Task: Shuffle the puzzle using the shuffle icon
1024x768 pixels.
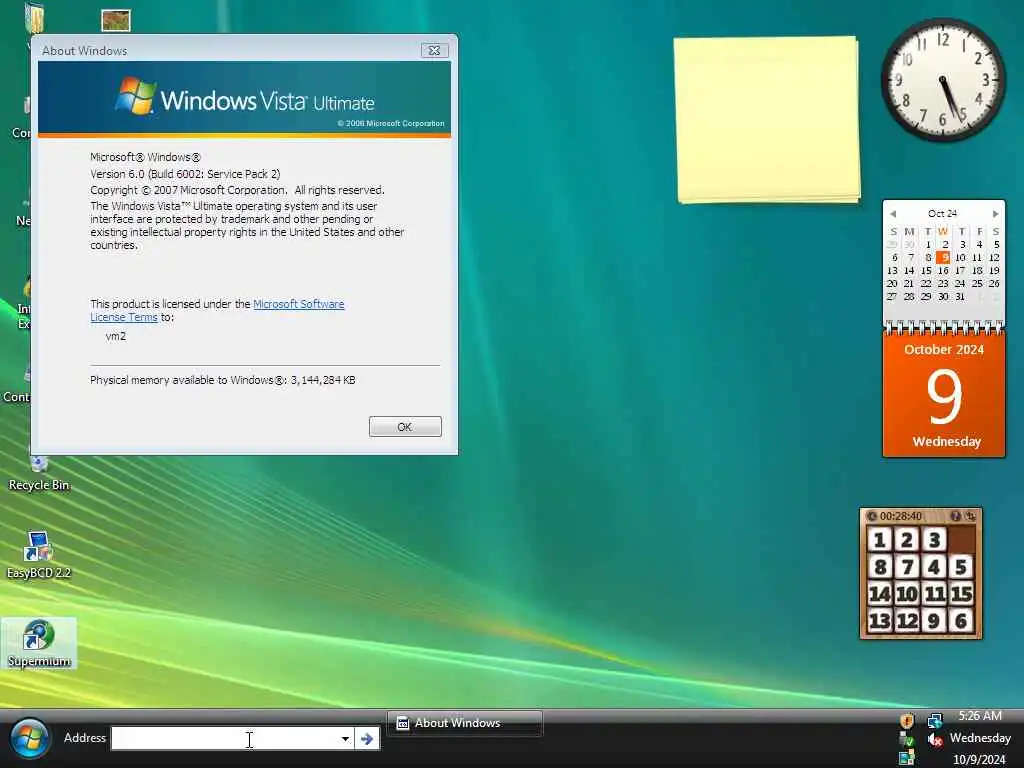Action: click(x=970, y=516)
